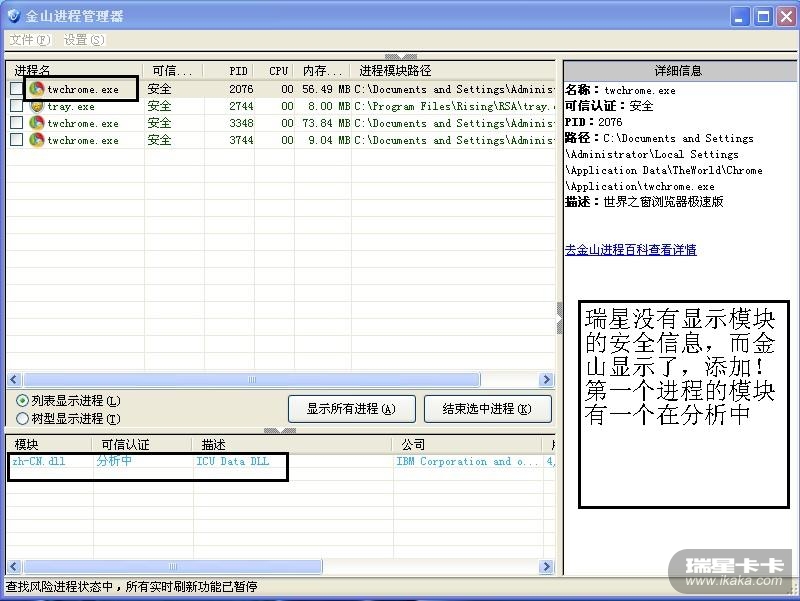The image size is (800, 601).
Task: Click the 详细信息 panel header
Action: 680,71
